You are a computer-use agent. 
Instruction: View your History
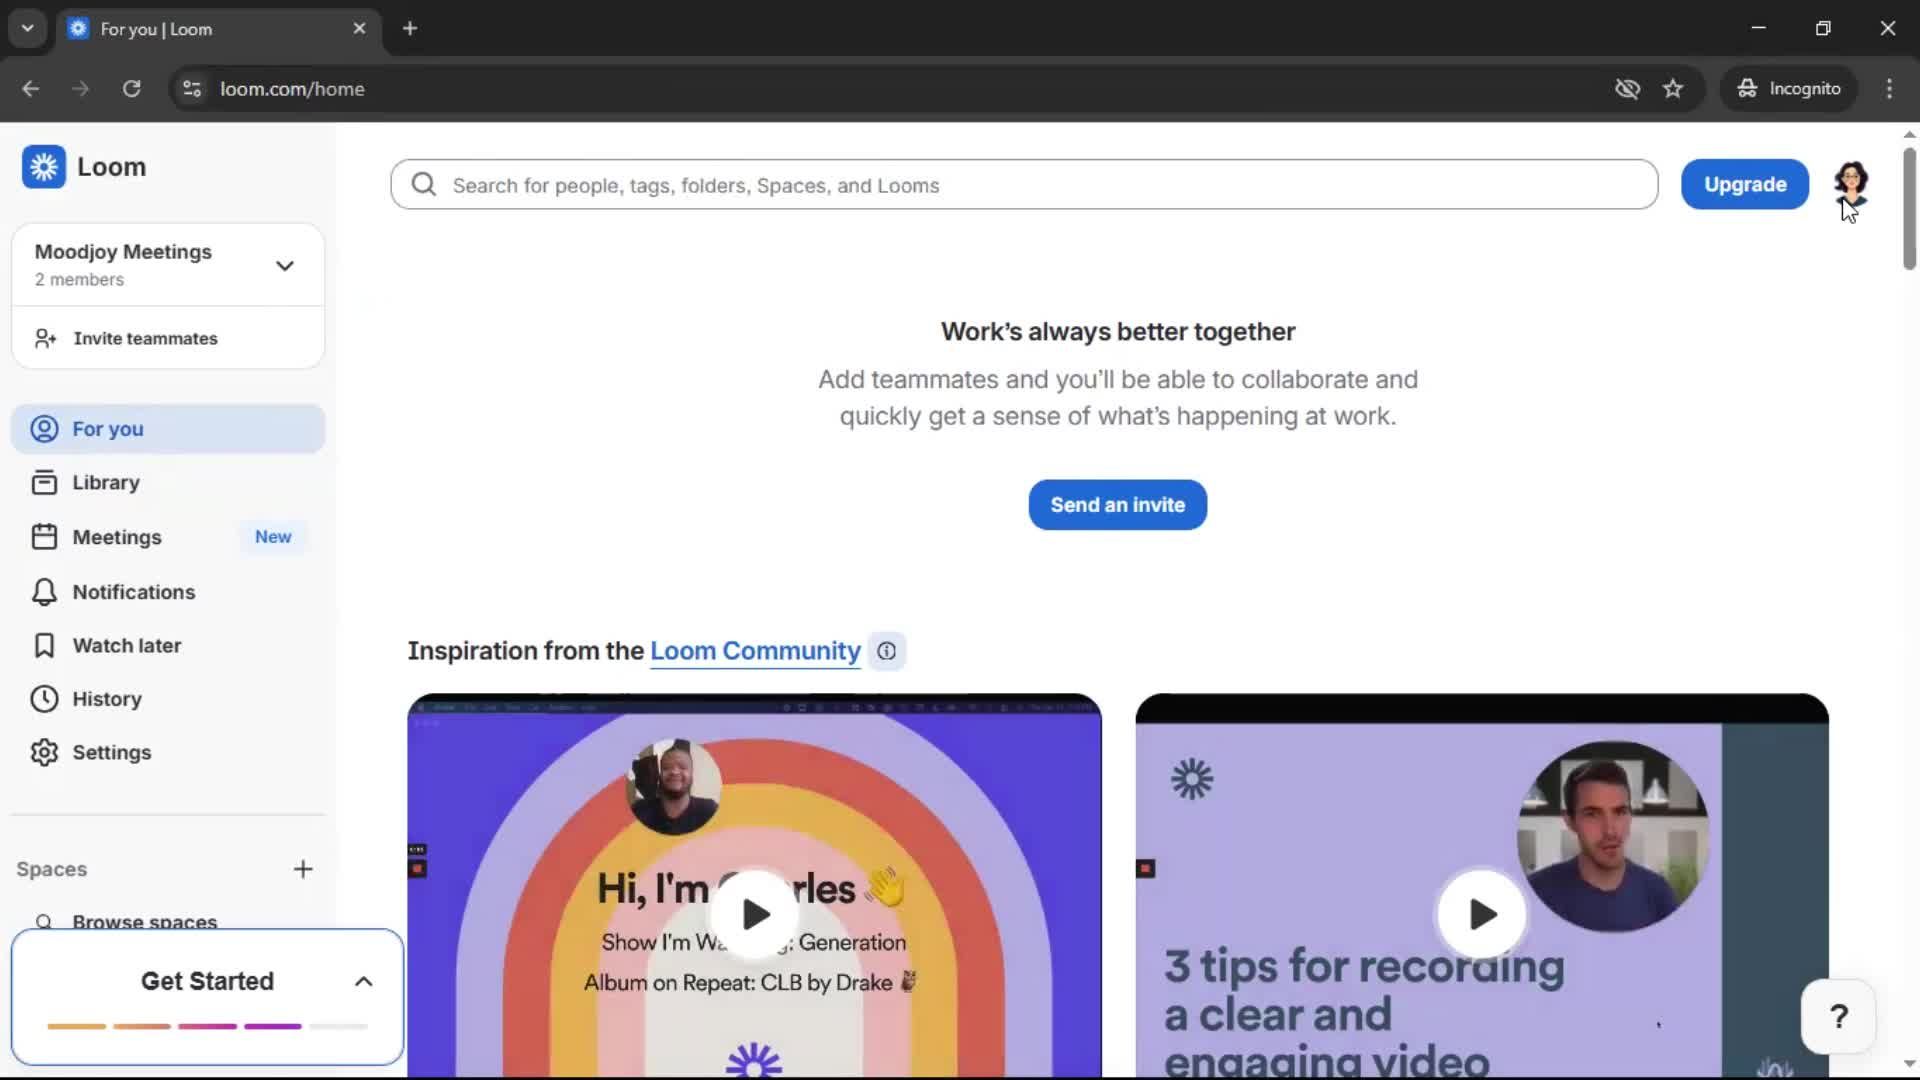click(x=109, y=698)
